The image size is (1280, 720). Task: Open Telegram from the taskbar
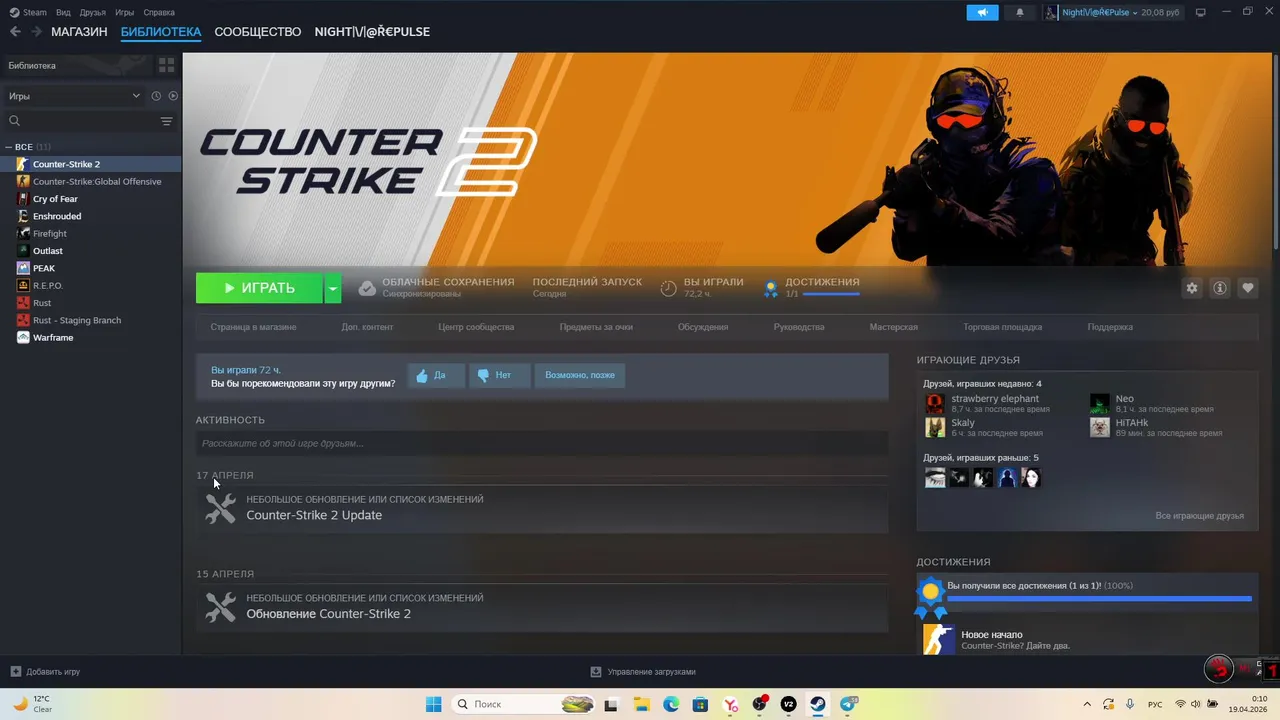tap(848, 704)
